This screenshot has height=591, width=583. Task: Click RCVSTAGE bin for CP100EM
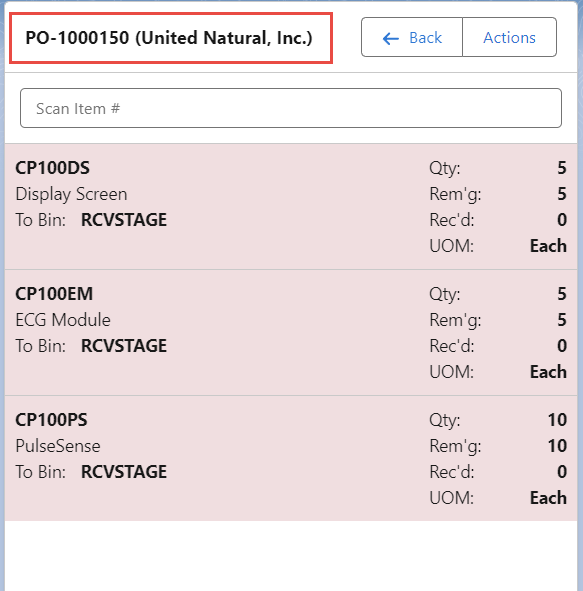pyautogui.click(x=124, y=346)
